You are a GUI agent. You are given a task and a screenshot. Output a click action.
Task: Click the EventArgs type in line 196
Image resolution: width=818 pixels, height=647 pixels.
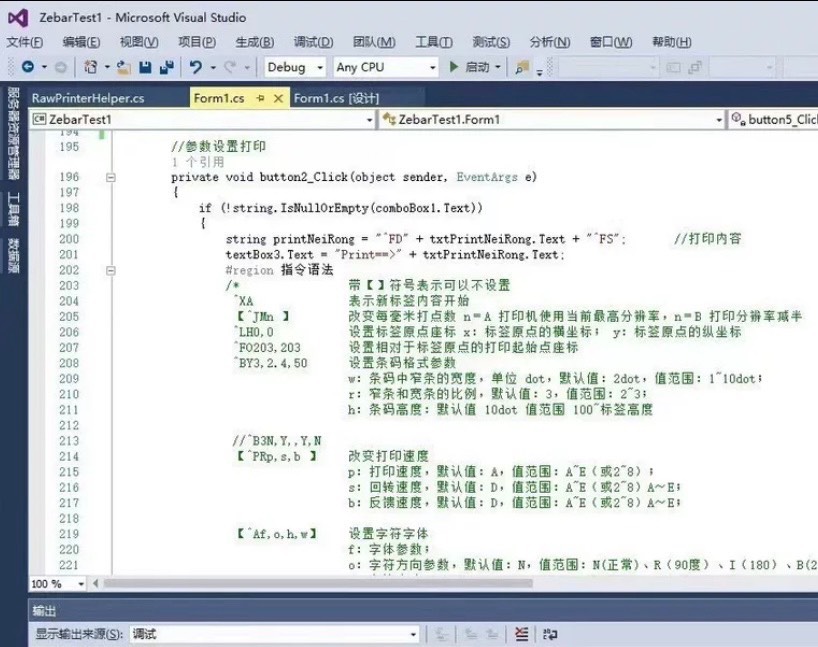click(x=487, y=177)
